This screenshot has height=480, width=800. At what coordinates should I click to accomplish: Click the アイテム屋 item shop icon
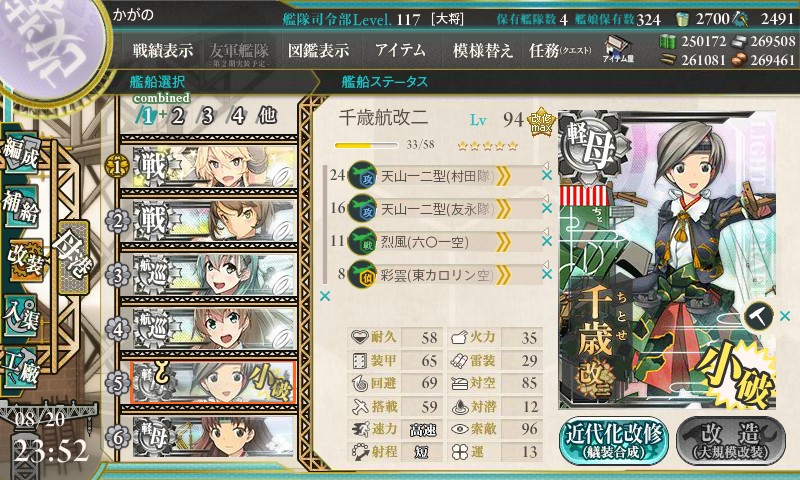pos(617,49)
